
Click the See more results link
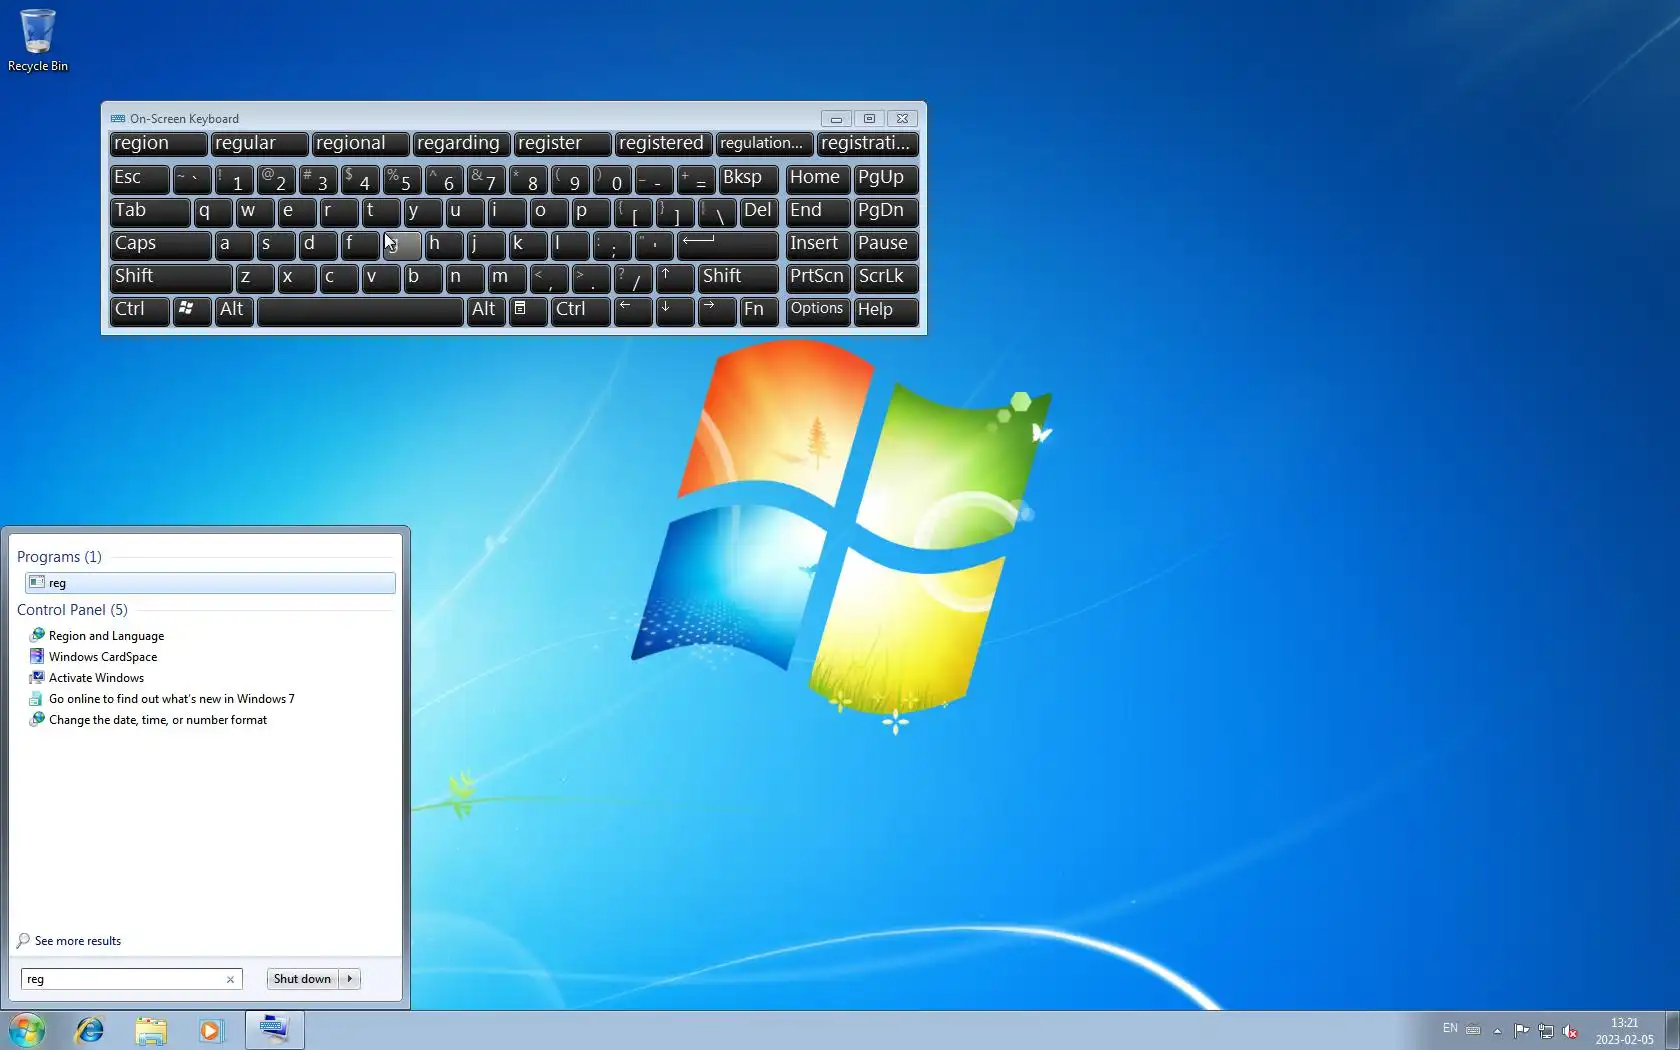point(77,941)
